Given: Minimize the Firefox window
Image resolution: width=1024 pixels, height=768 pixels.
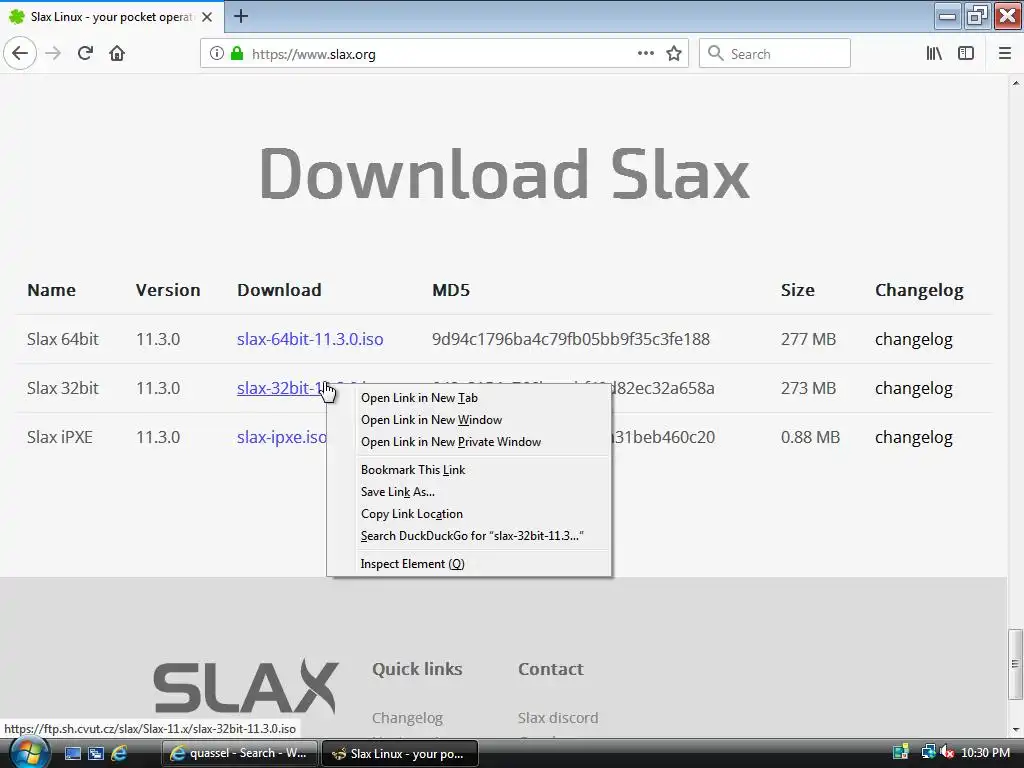Looking at the screenshot, I should click(947, 16).
